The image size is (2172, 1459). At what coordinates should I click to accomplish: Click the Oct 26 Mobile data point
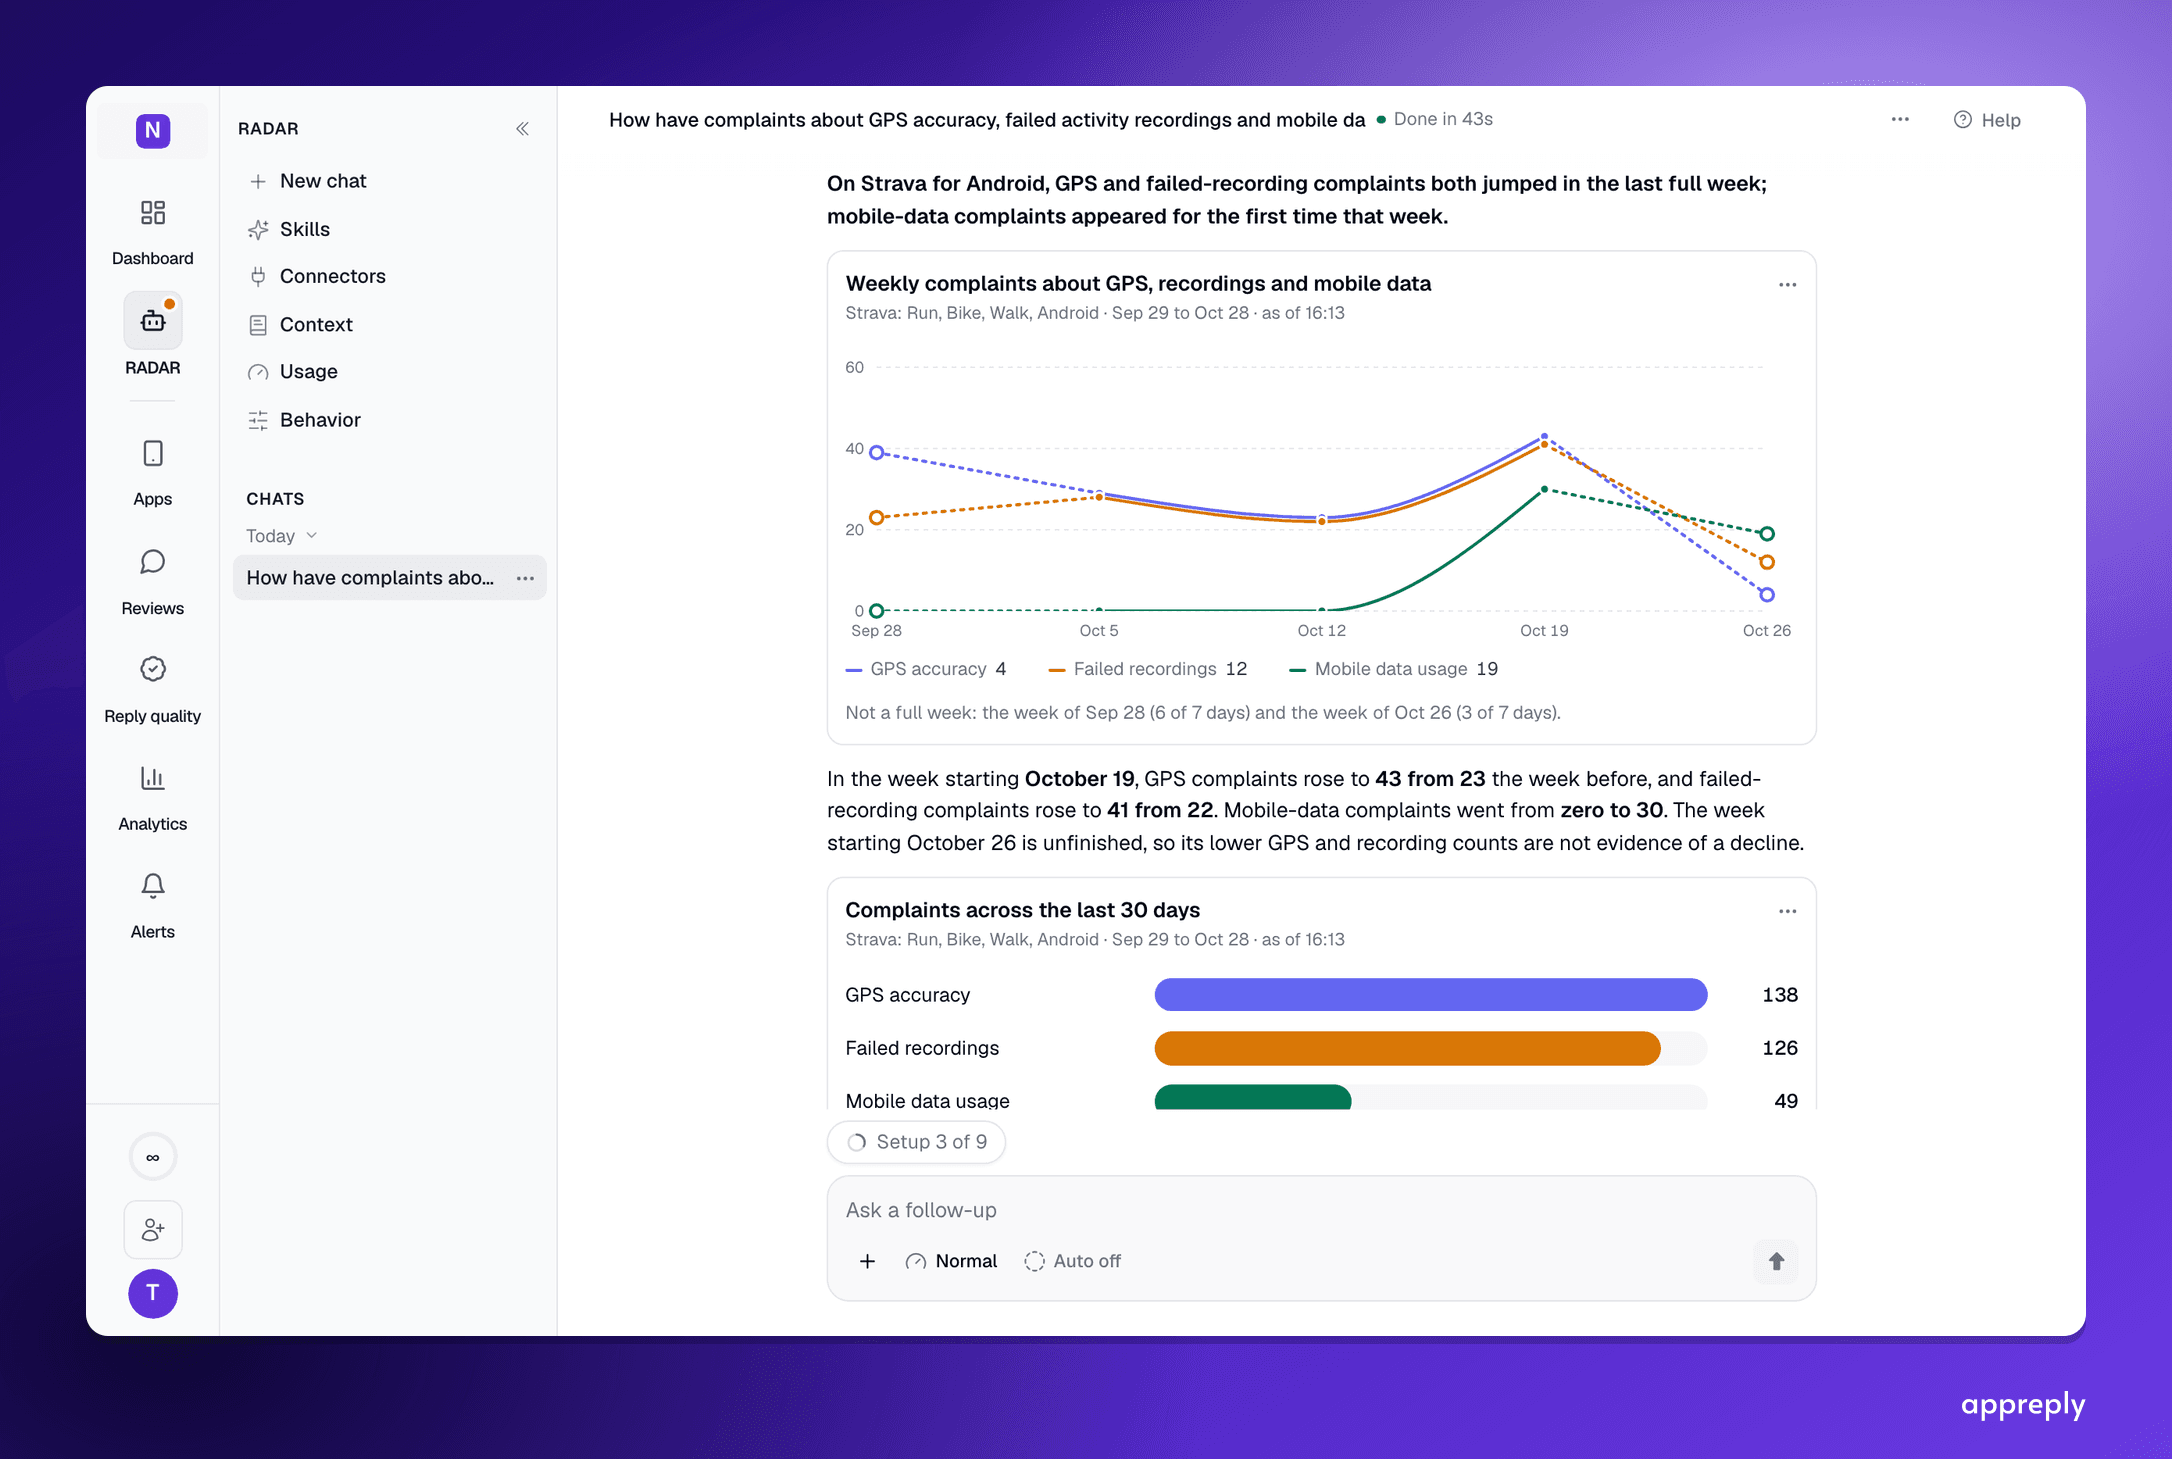(x=1767, y=533)
